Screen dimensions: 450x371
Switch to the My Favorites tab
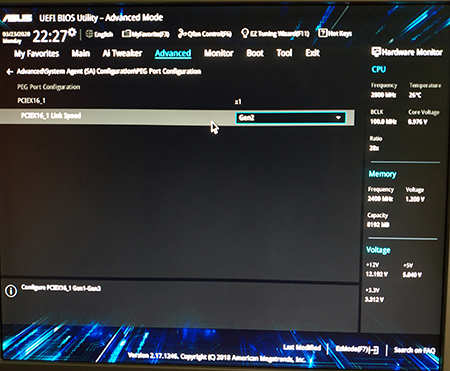[x=36, y=53]
